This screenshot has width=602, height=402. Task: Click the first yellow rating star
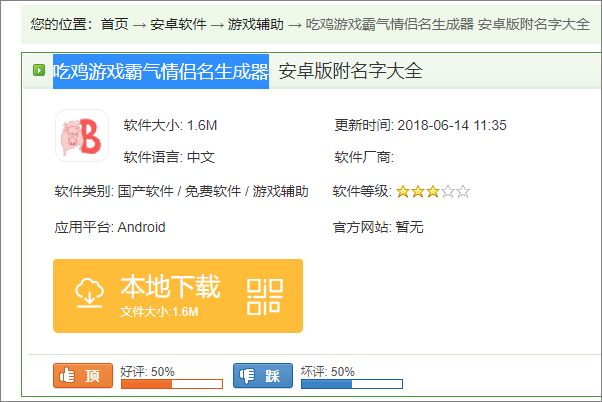pos(403,191)
